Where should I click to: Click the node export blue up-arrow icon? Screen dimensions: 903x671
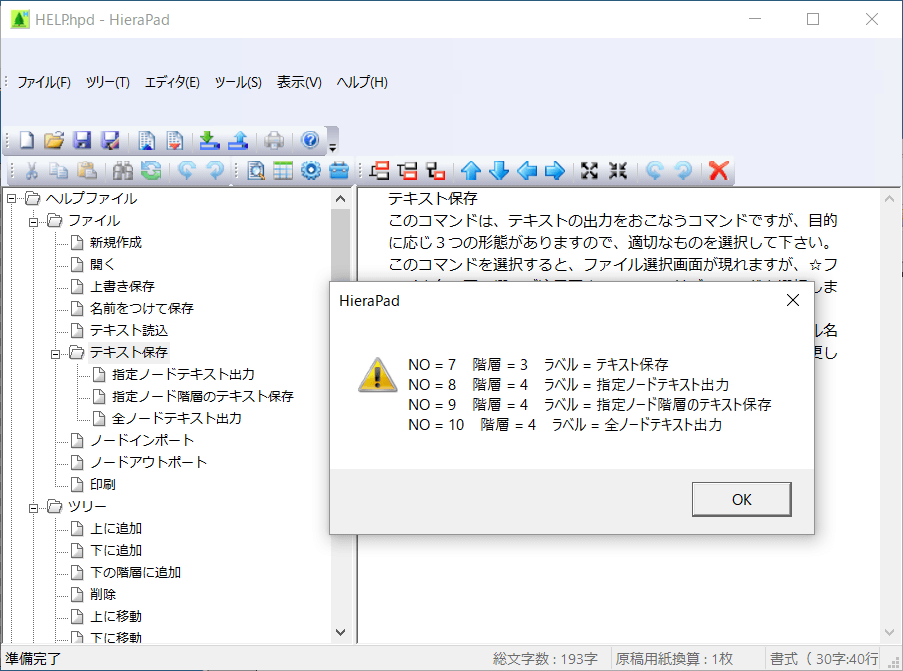tap(238, 140)
